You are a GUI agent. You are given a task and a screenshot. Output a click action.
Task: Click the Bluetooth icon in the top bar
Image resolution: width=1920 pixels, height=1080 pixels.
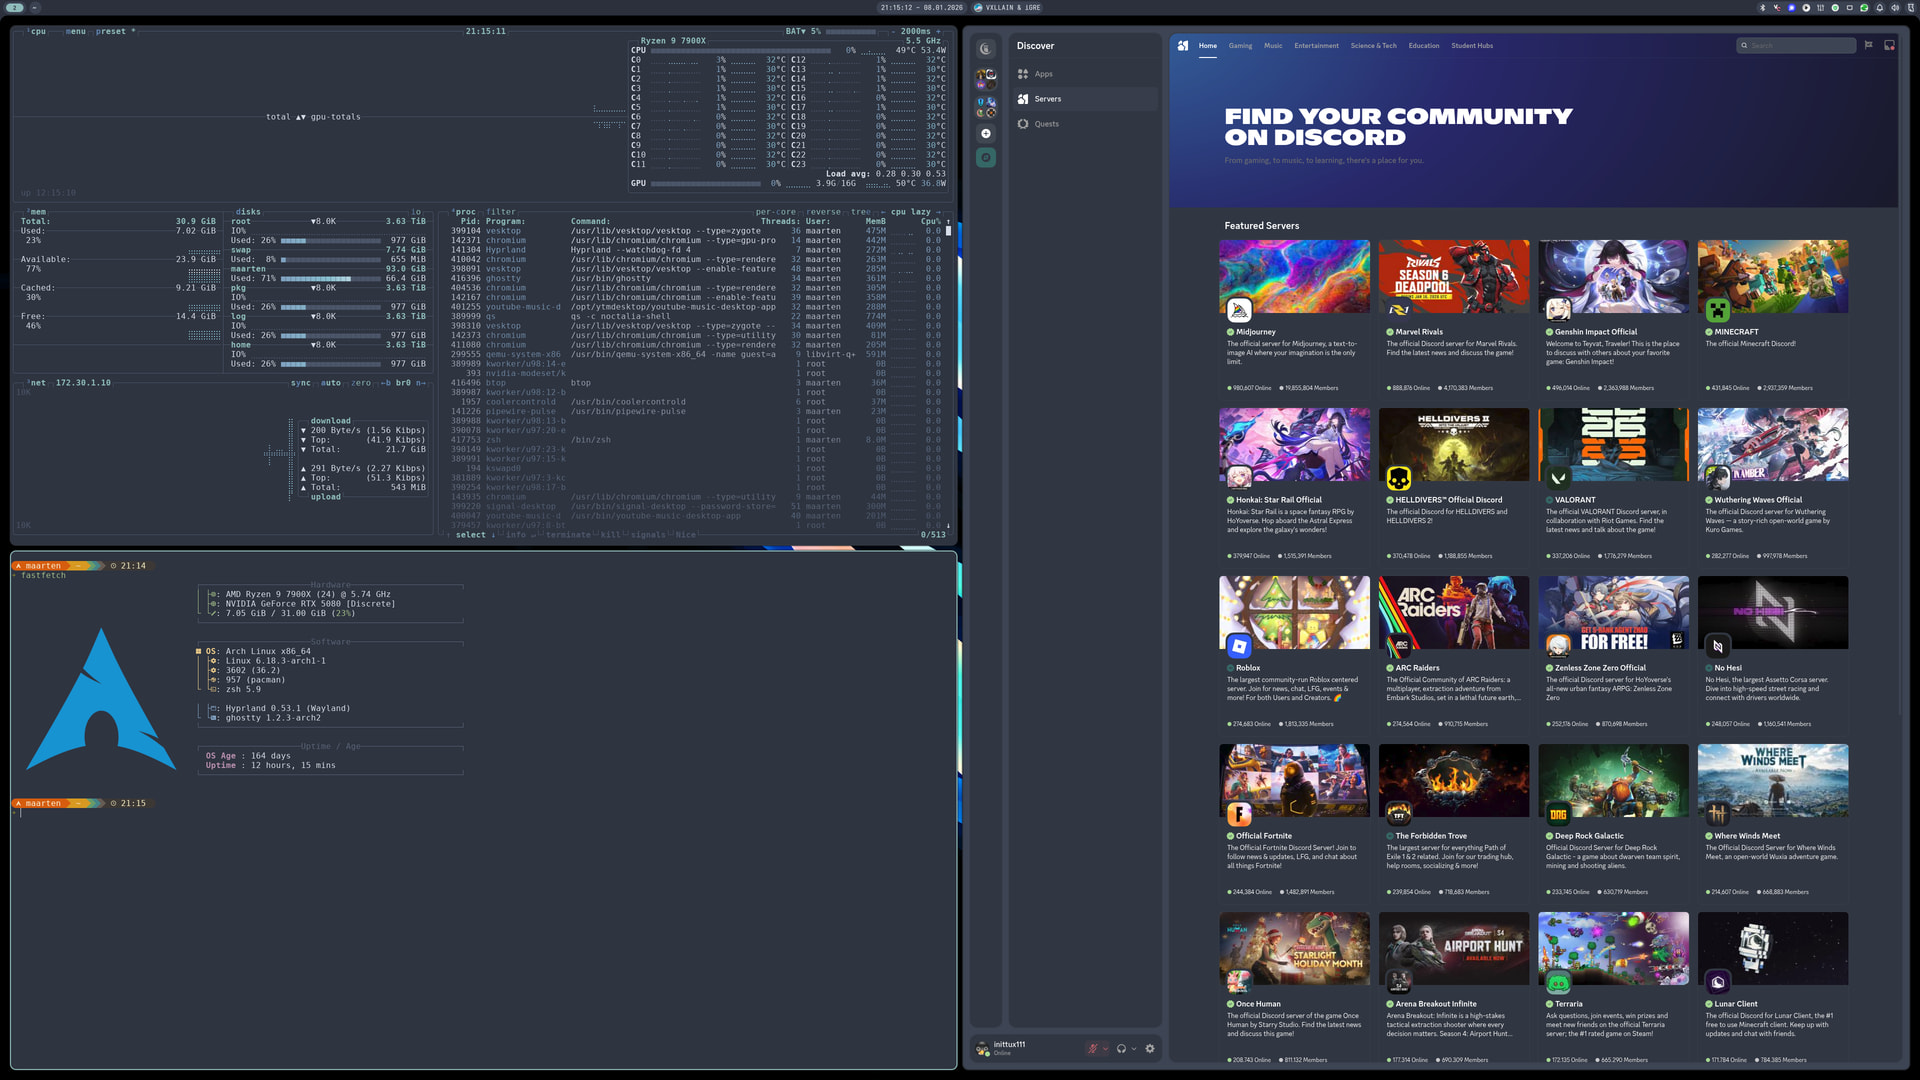(x=1763, y=7)
